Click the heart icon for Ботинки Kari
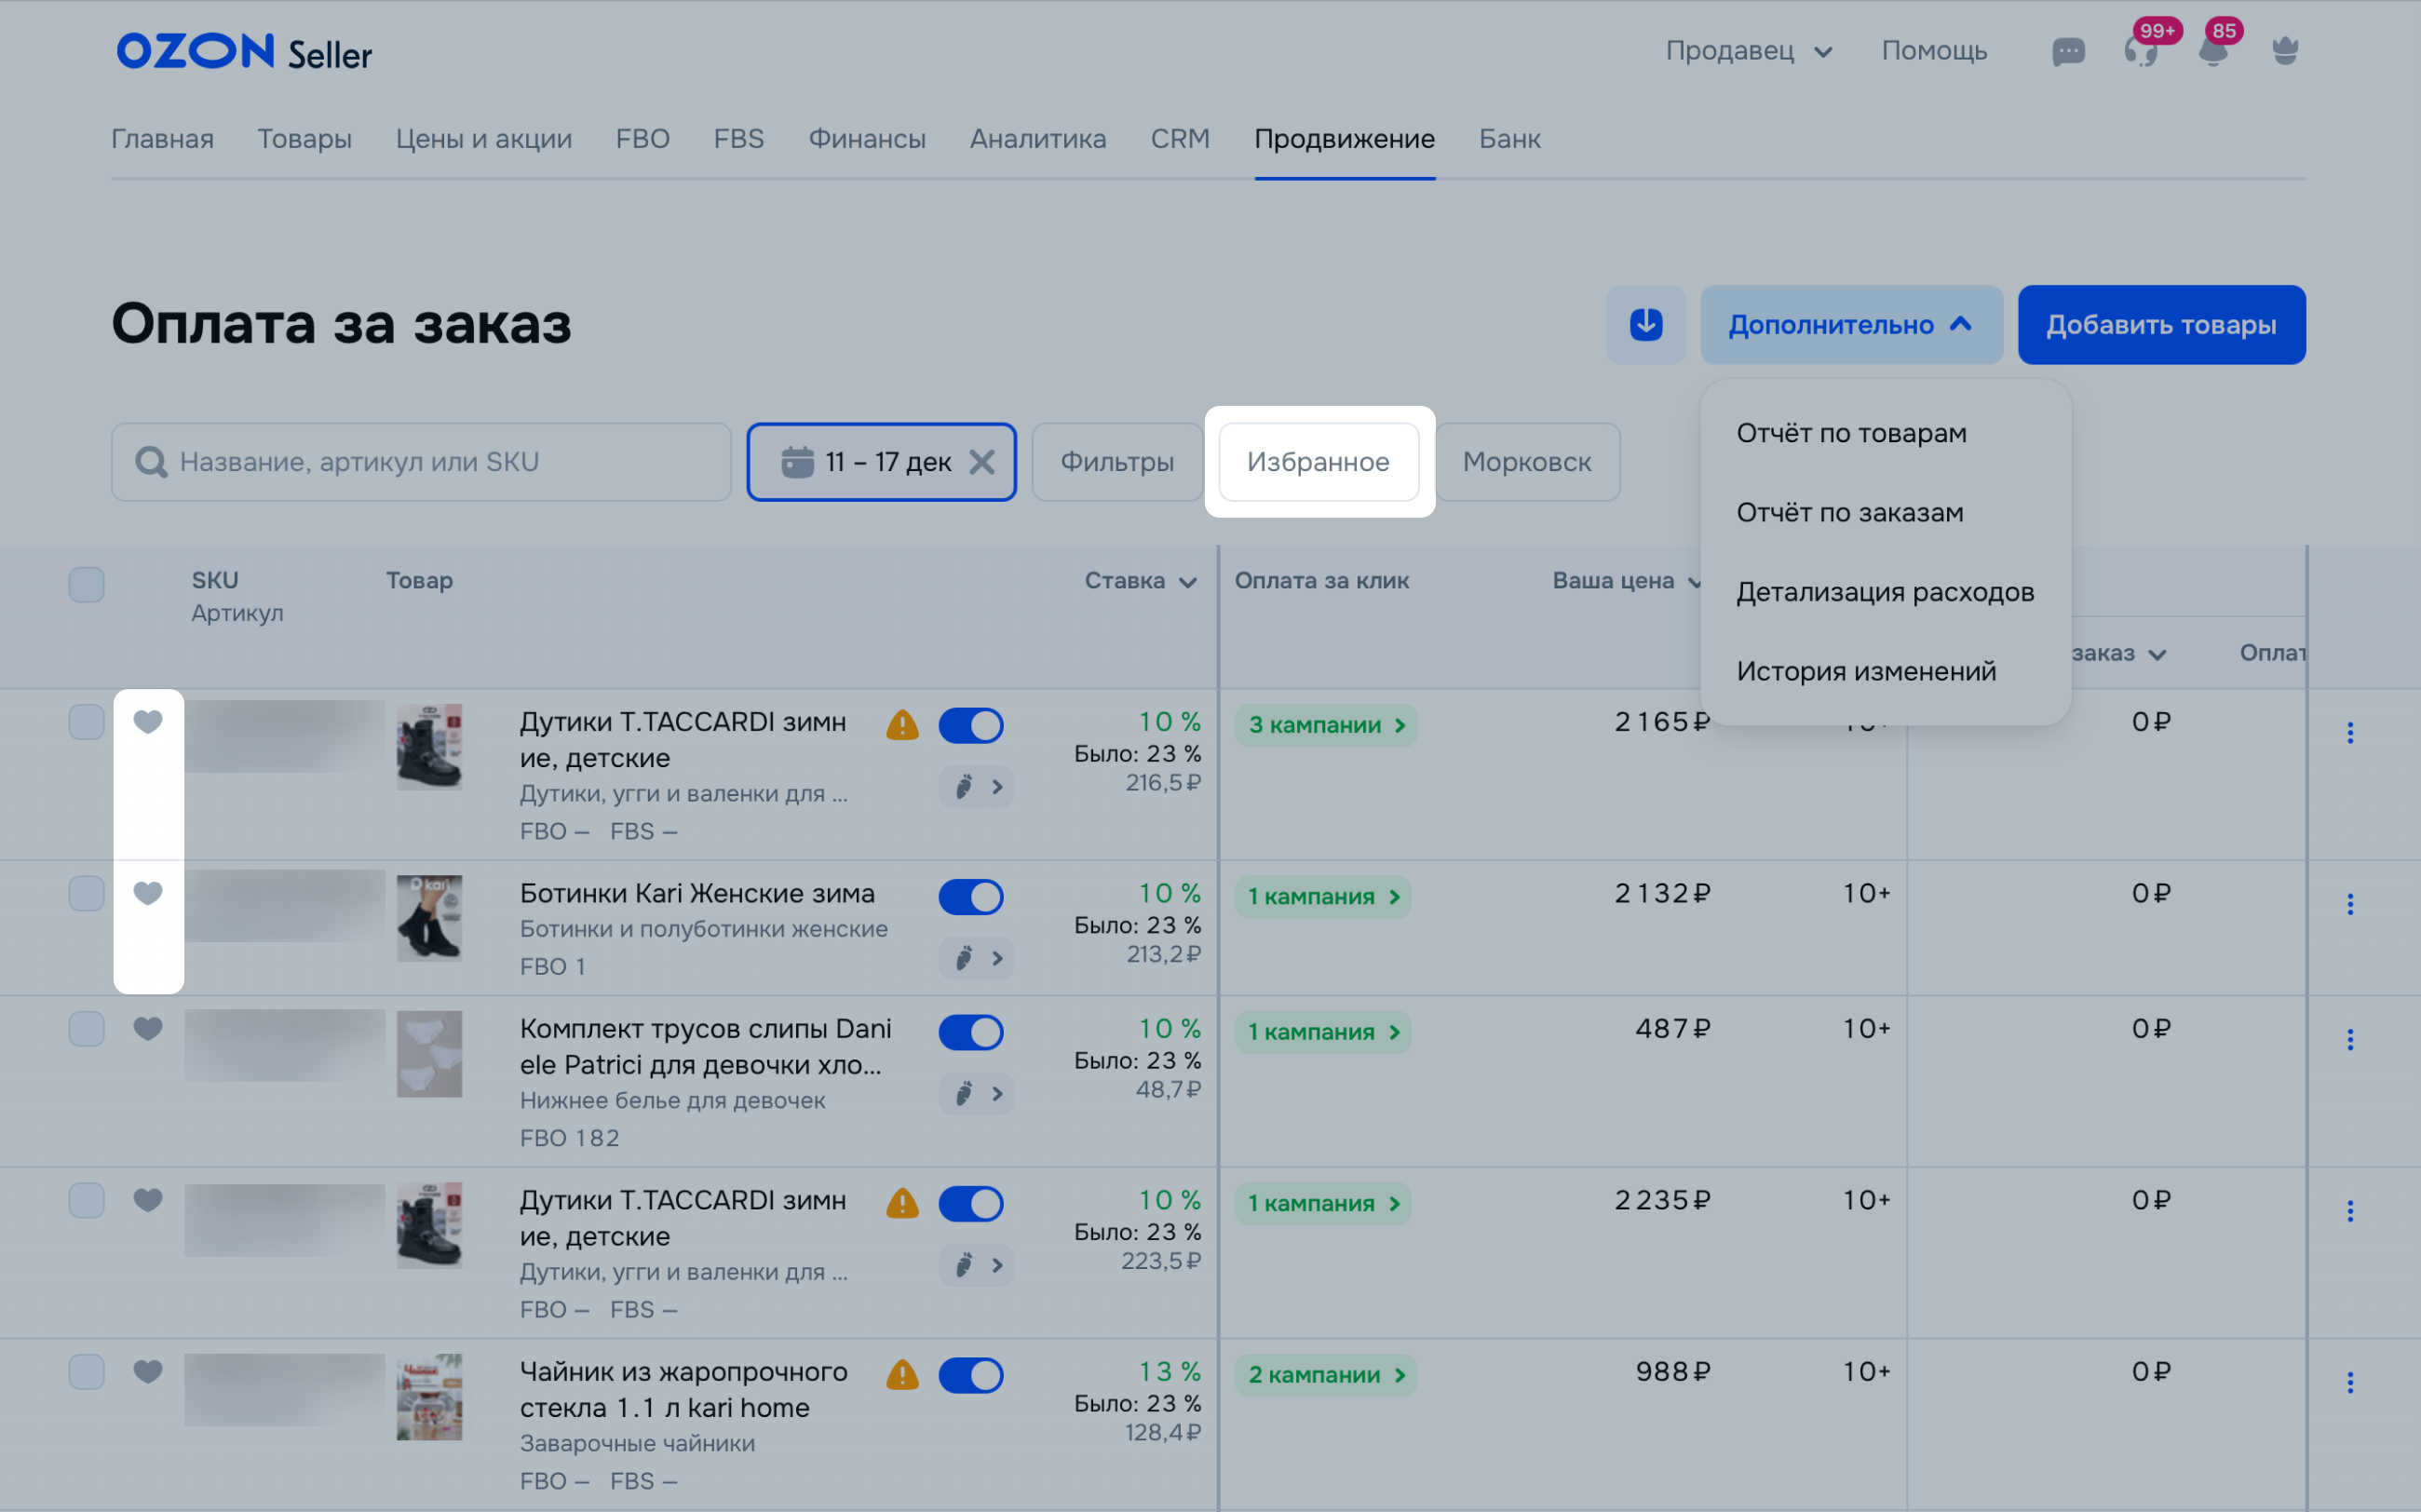 click(x=148, y=892)
